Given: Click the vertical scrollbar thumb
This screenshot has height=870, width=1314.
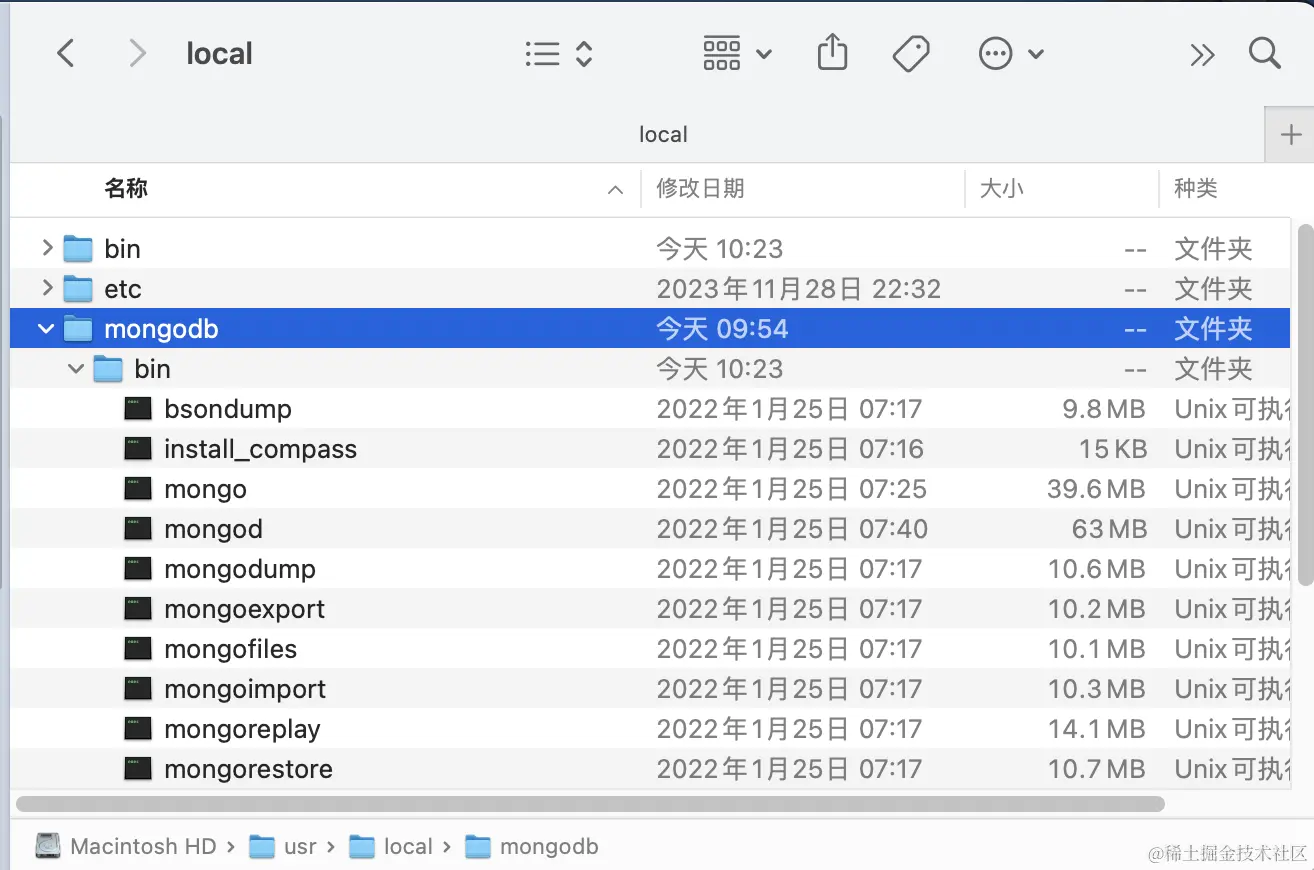Looking at the screenshot, I should click(x=1304, y=405).
